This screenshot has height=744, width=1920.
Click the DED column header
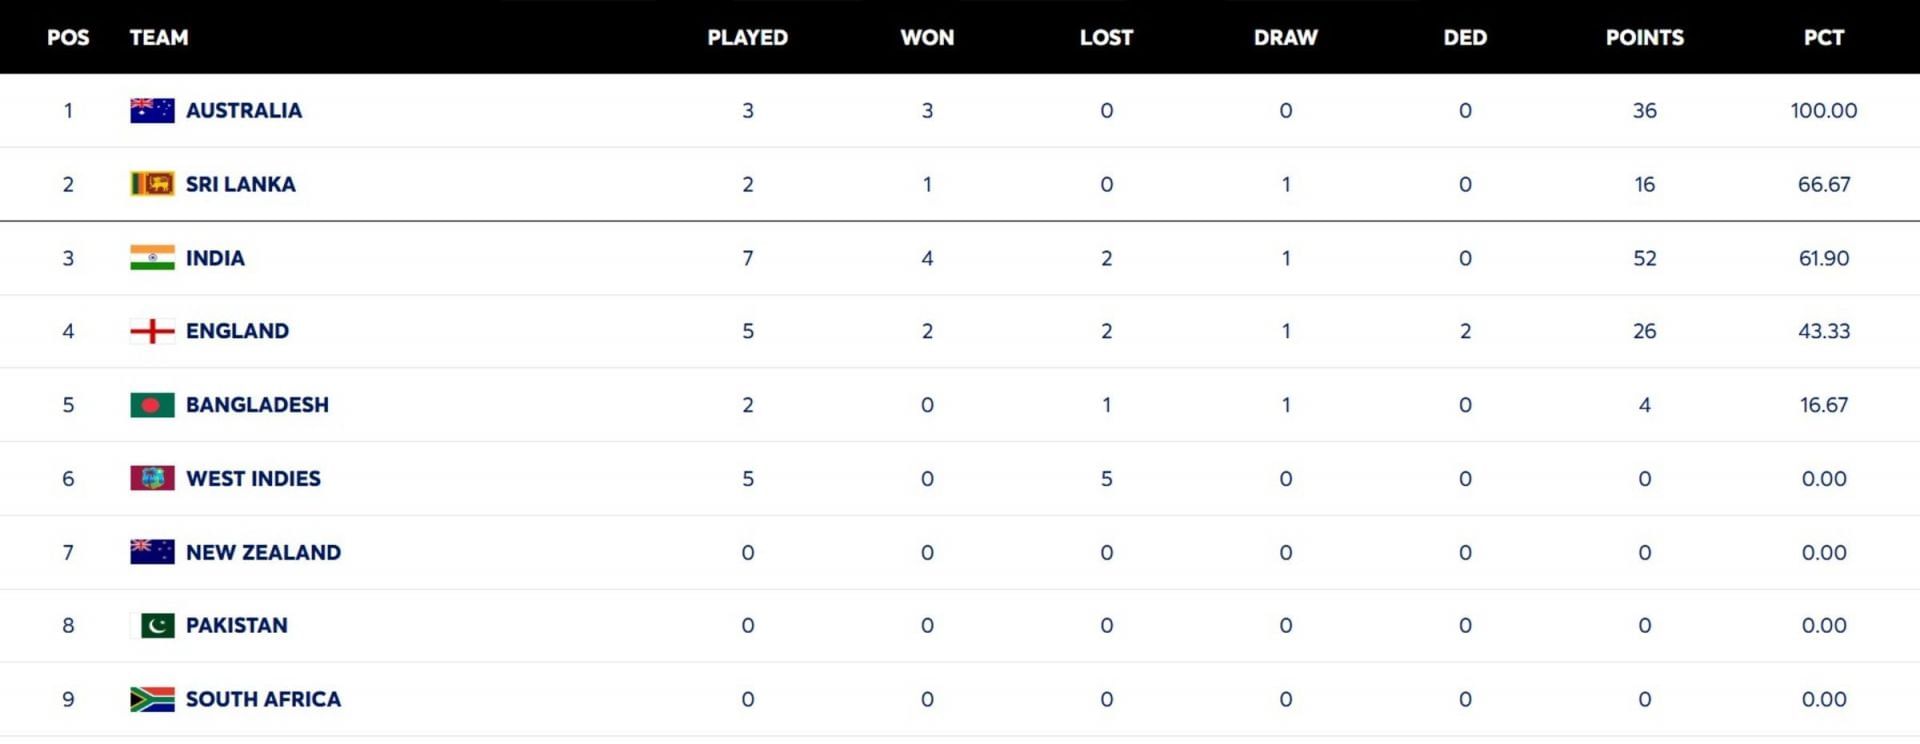coord(1464,38)
